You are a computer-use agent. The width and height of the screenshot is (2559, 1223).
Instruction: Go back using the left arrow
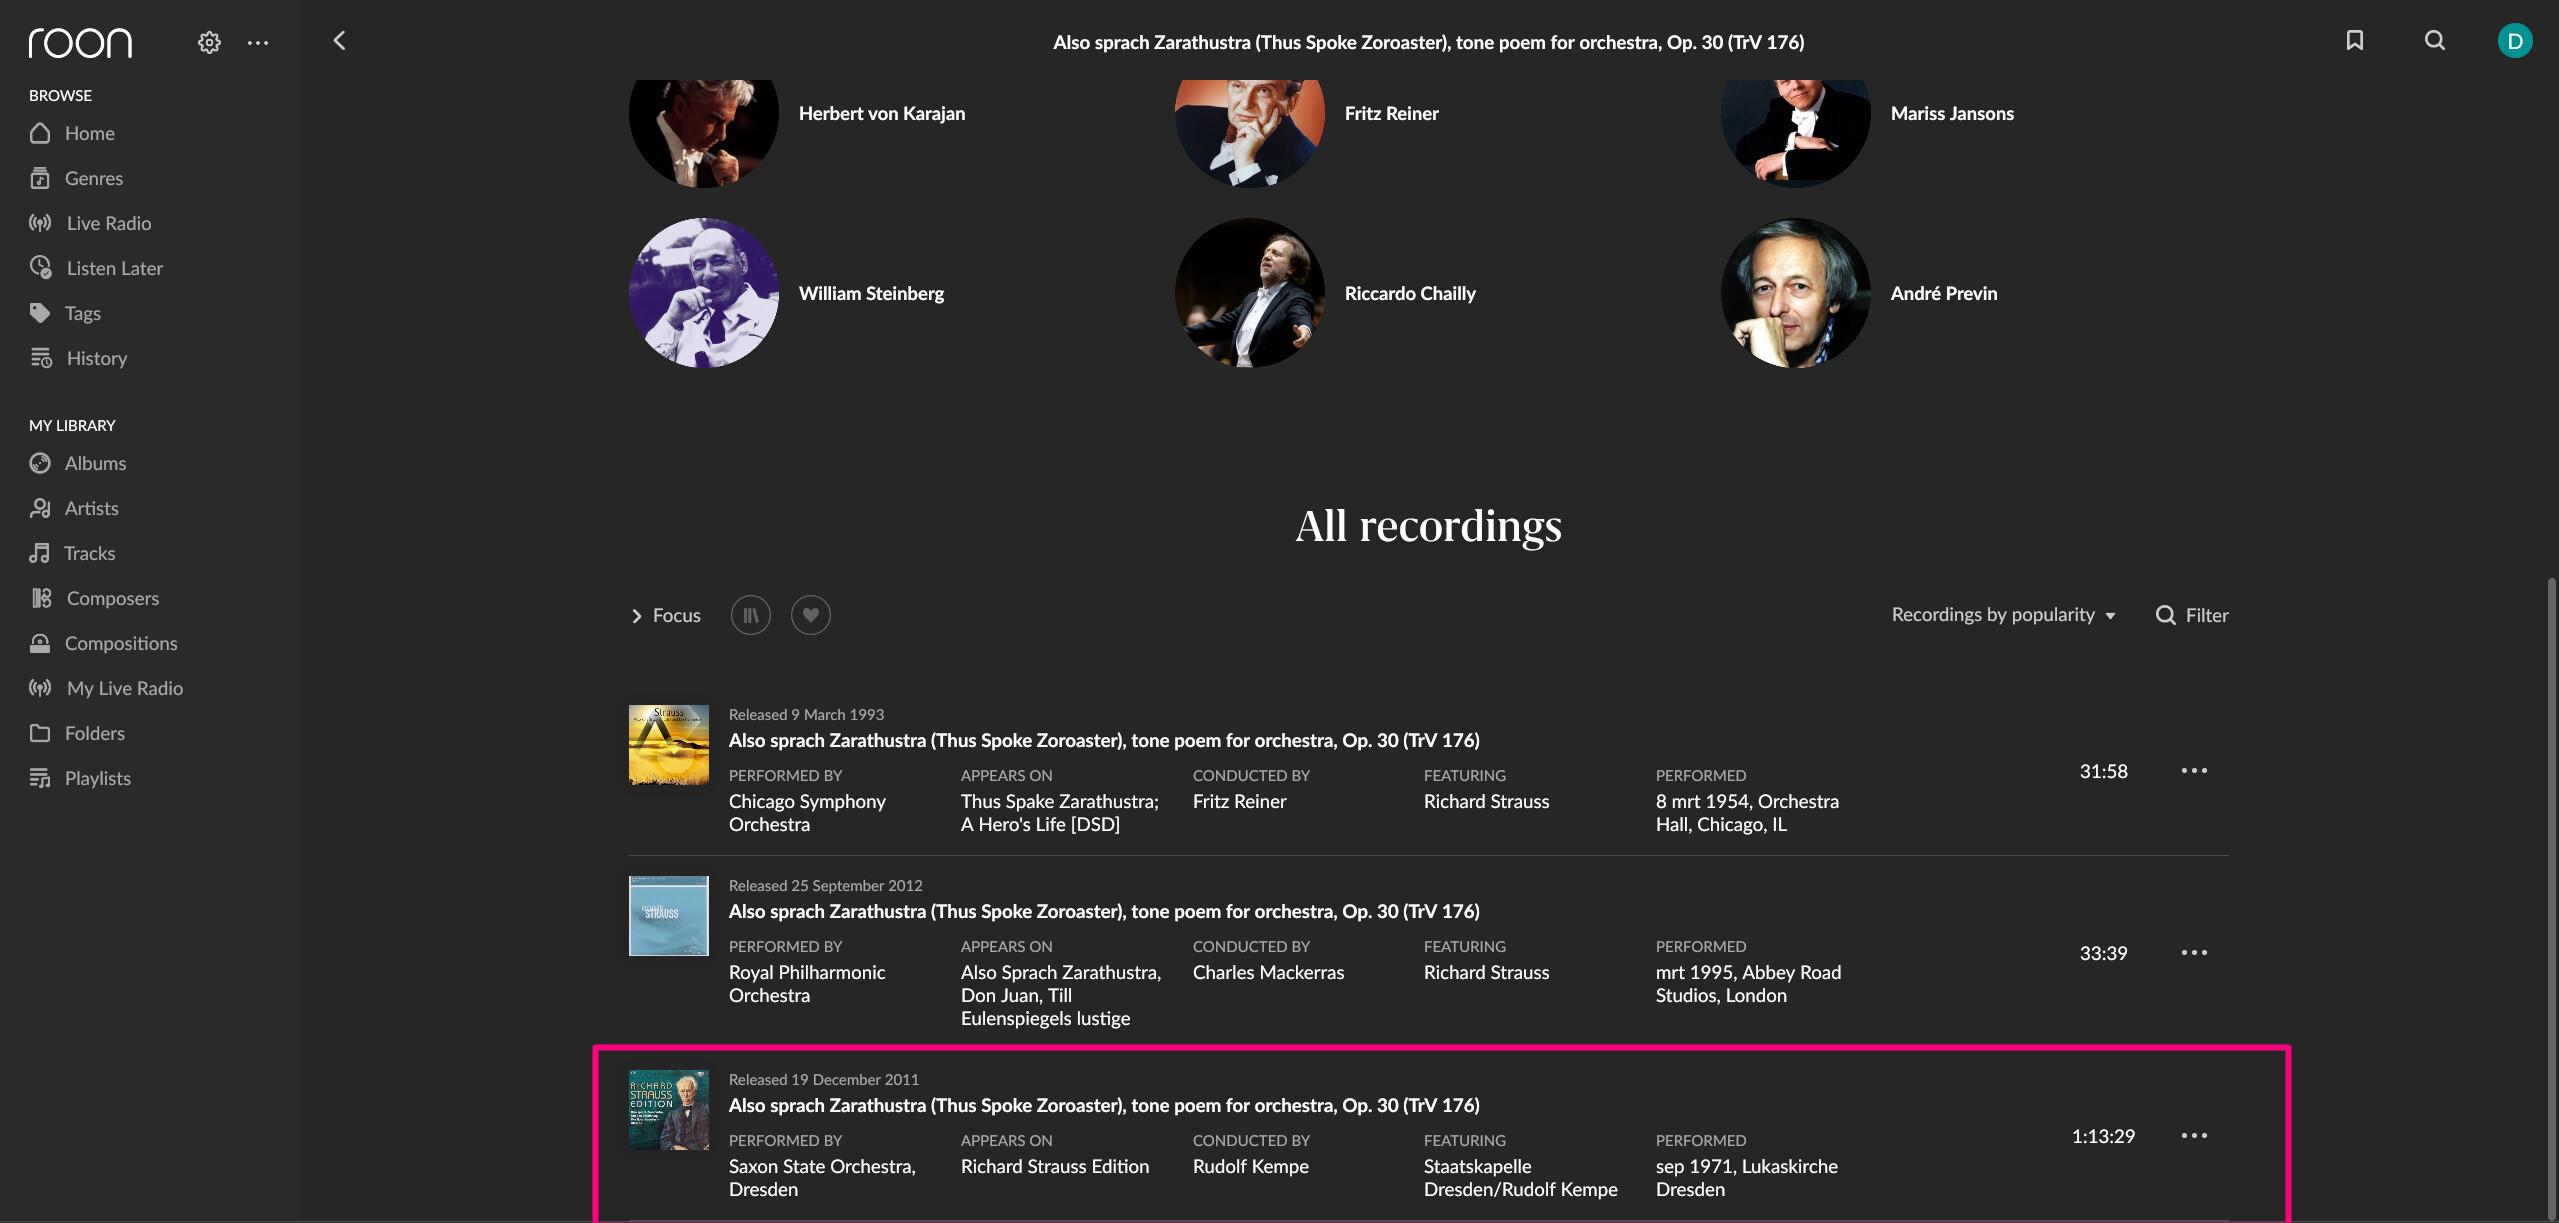[340, 40]
